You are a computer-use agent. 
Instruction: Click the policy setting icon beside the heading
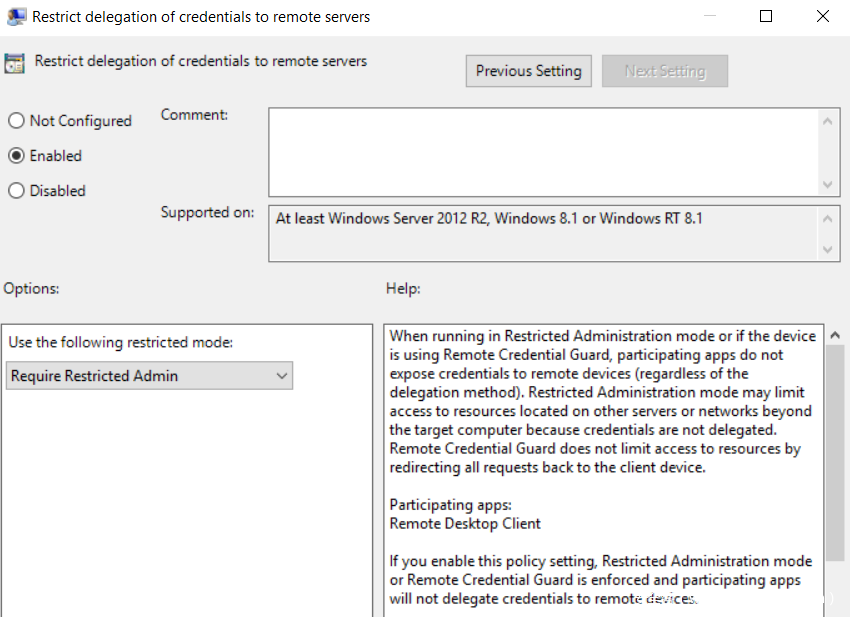[15, 63]
